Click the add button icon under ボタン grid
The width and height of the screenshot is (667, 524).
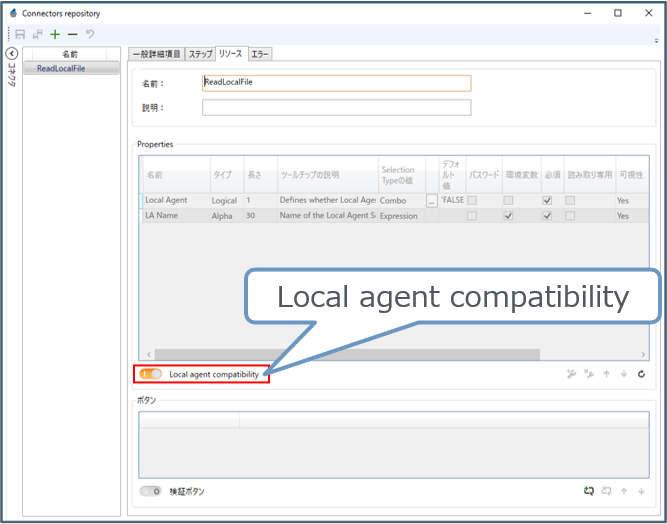coord(589,491)
